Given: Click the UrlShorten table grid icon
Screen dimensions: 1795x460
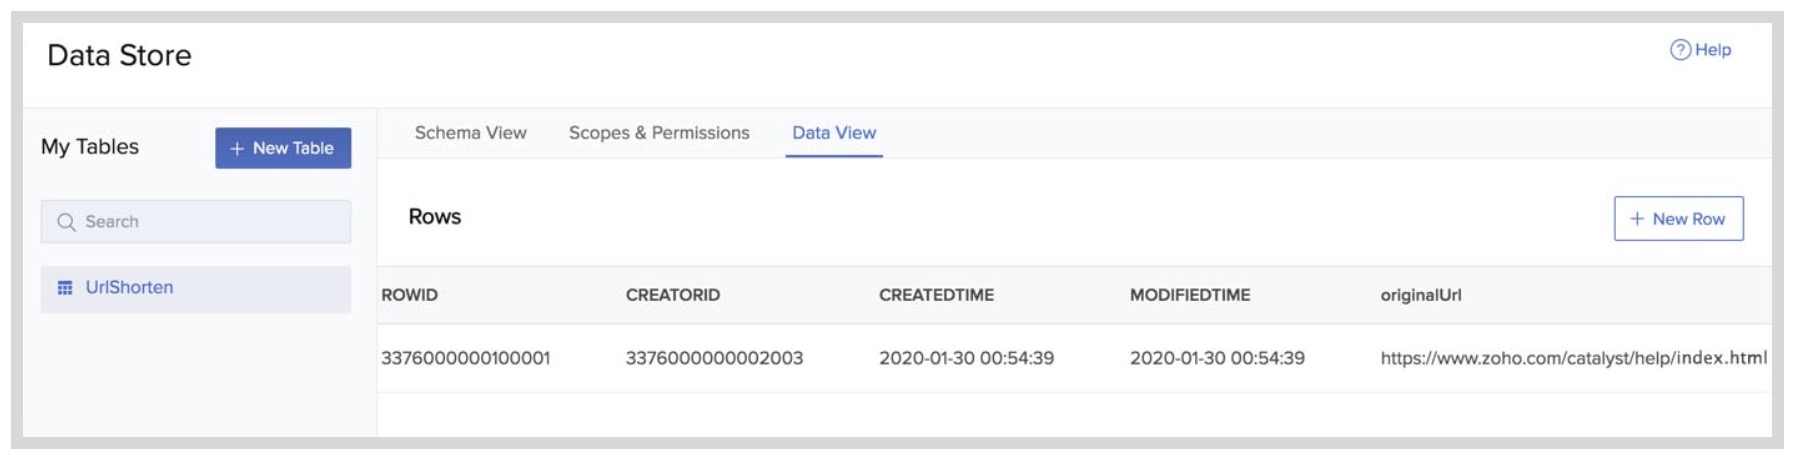Looking at the screenshot, I should click(x=65, y=288).
